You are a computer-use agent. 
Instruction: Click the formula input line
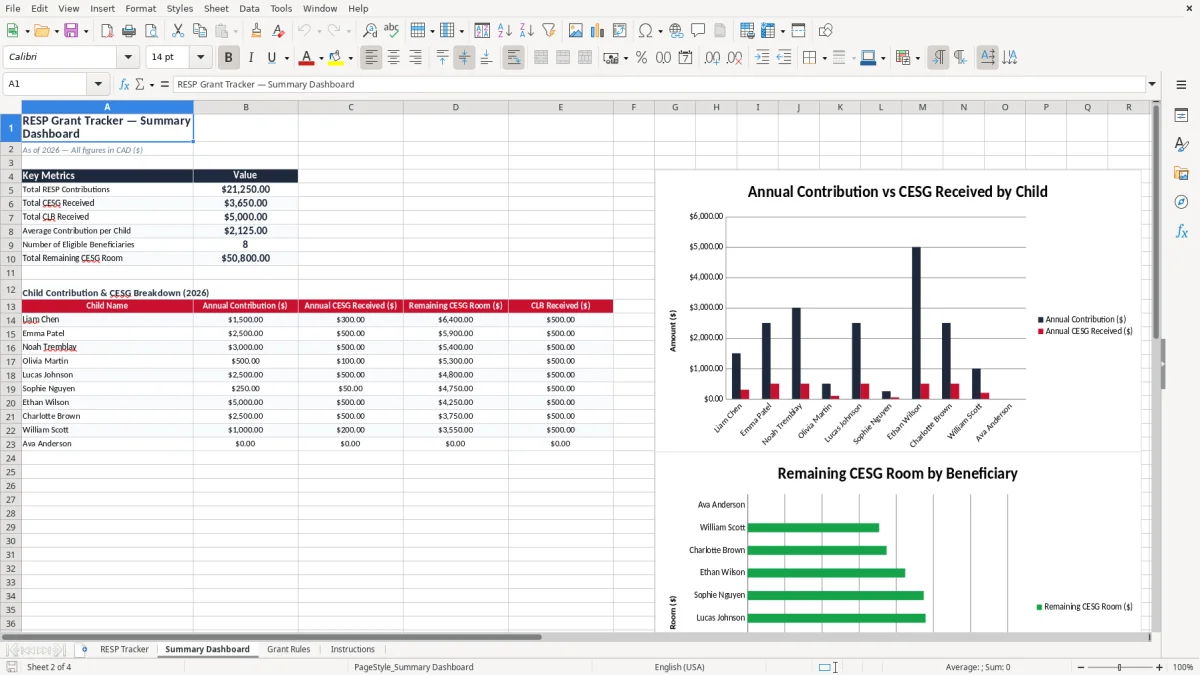click(658, 84)
